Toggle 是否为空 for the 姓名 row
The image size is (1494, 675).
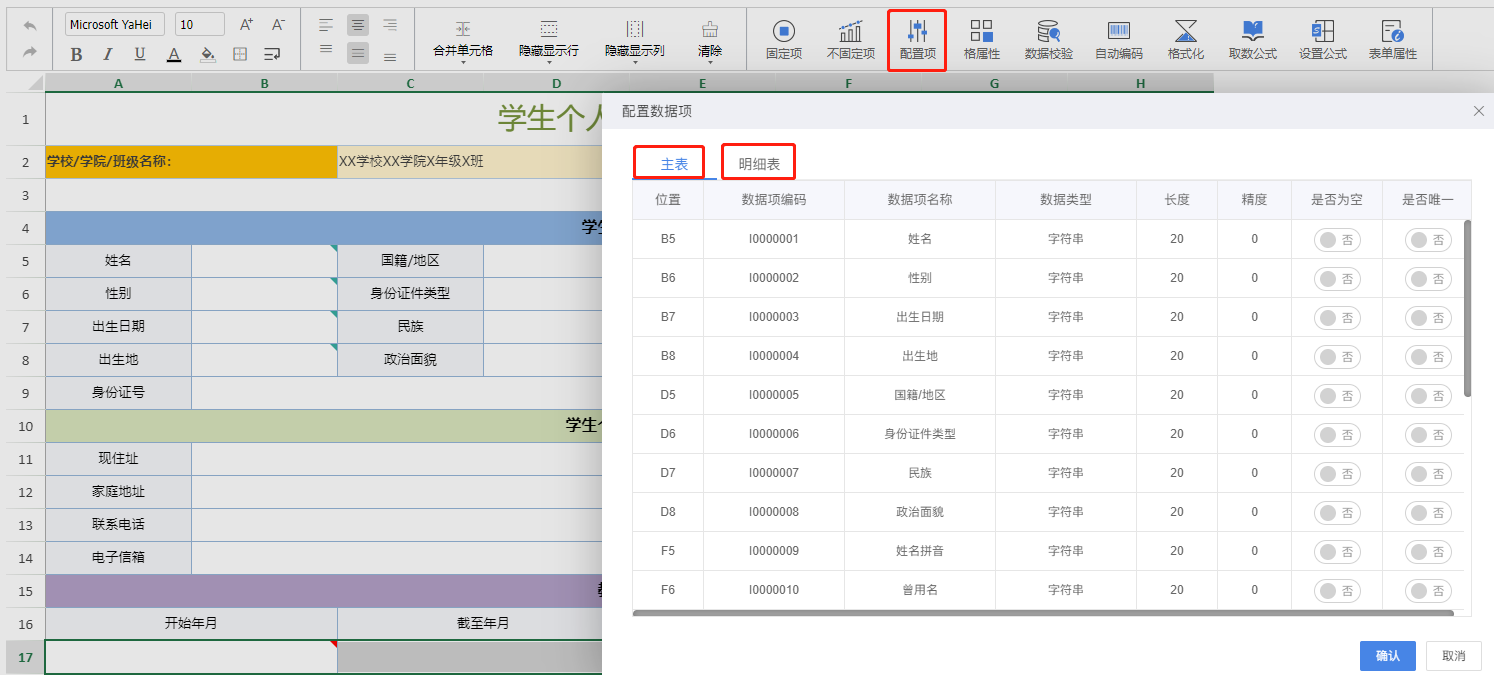1337,240
